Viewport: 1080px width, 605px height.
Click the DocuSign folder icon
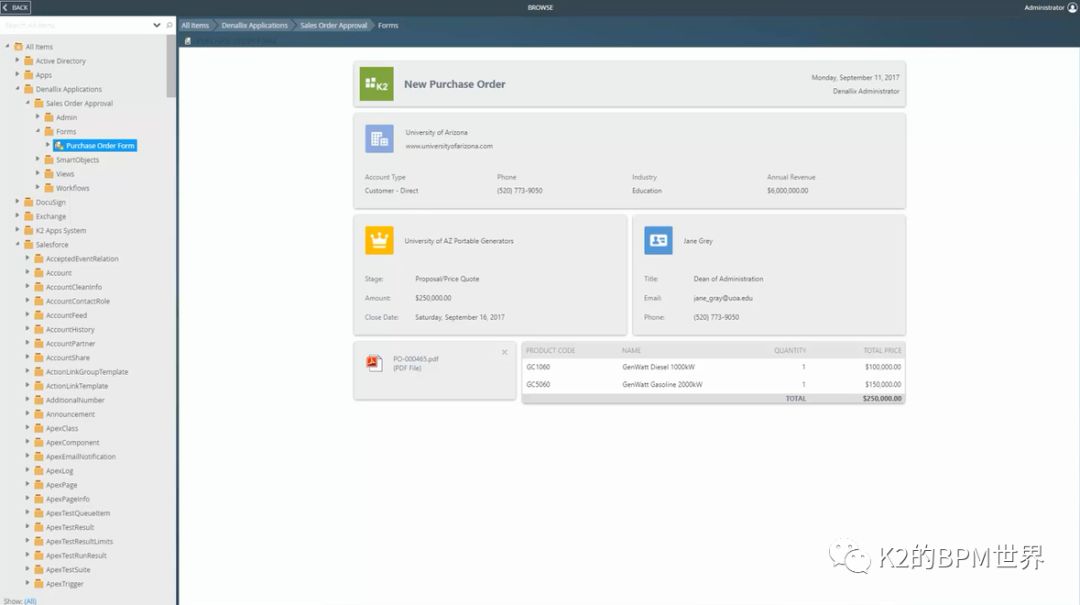tap(28, 202)
